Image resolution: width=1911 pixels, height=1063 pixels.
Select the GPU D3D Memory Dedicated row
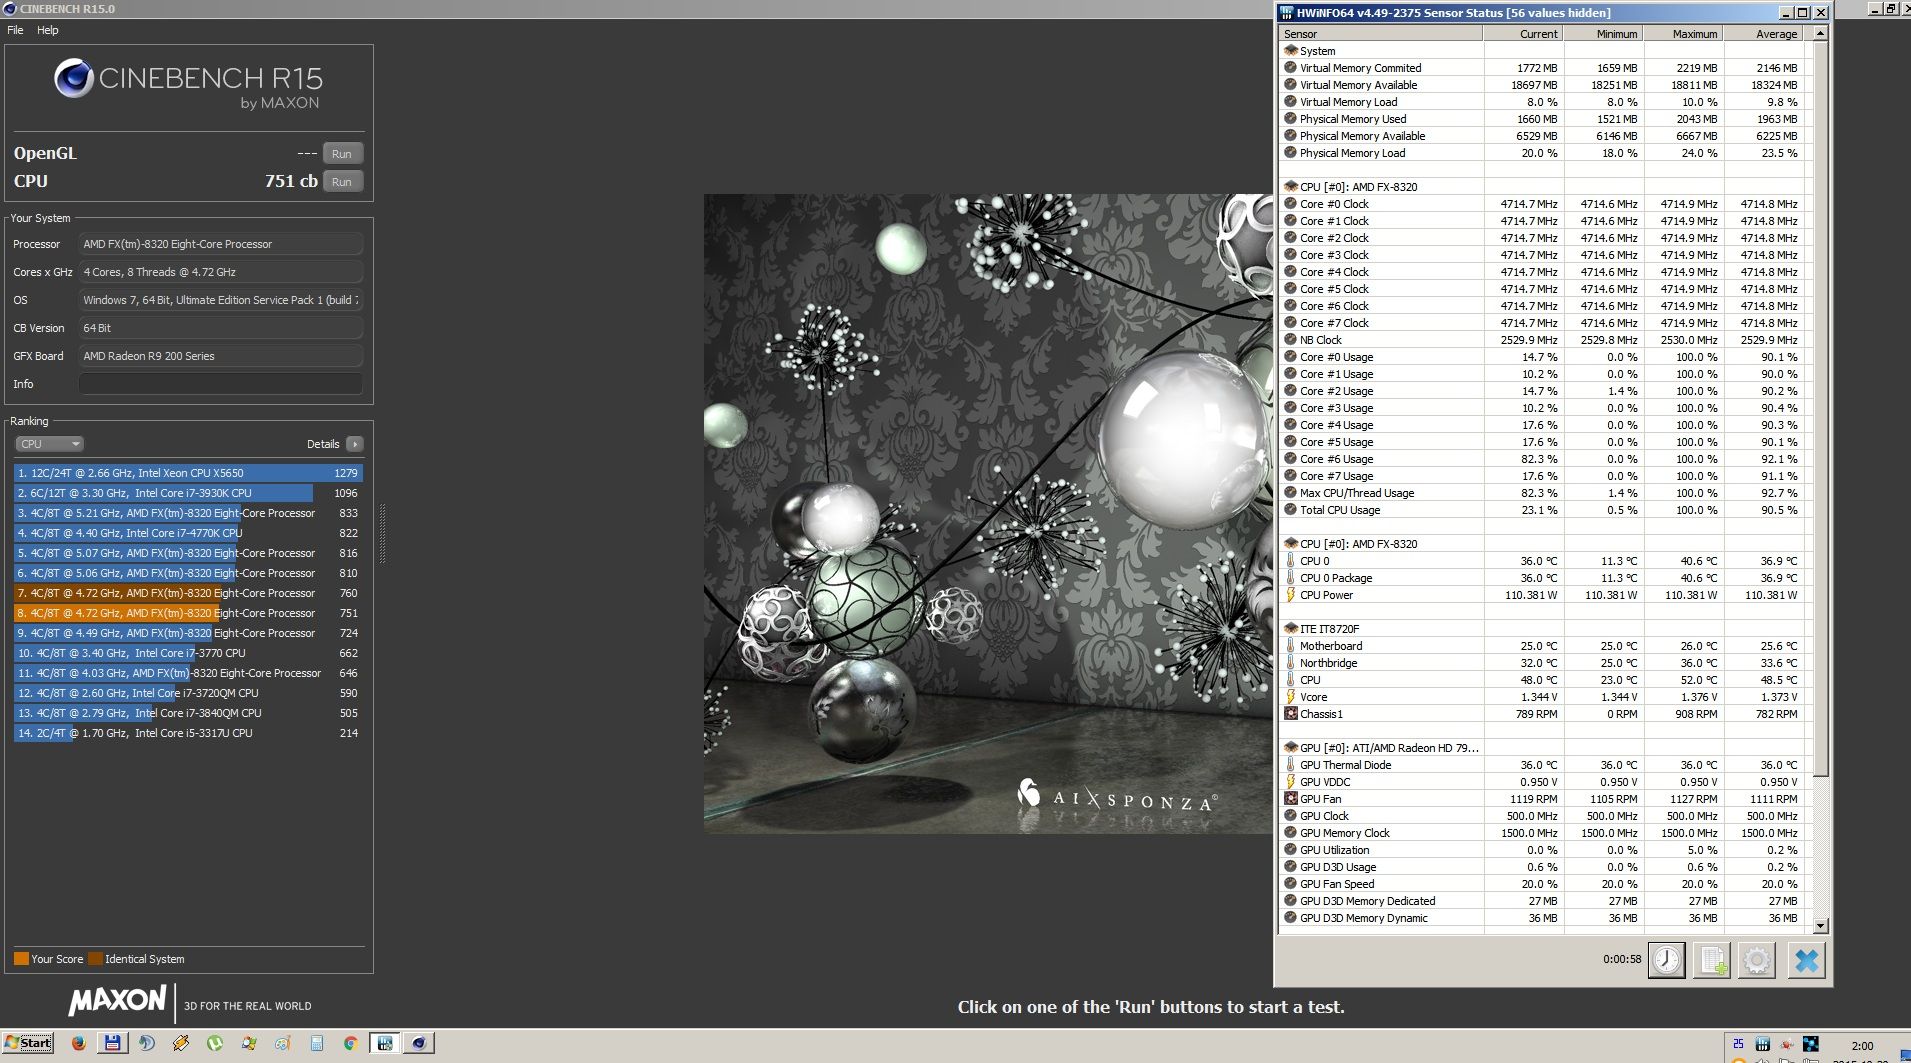coord(1546,901)
